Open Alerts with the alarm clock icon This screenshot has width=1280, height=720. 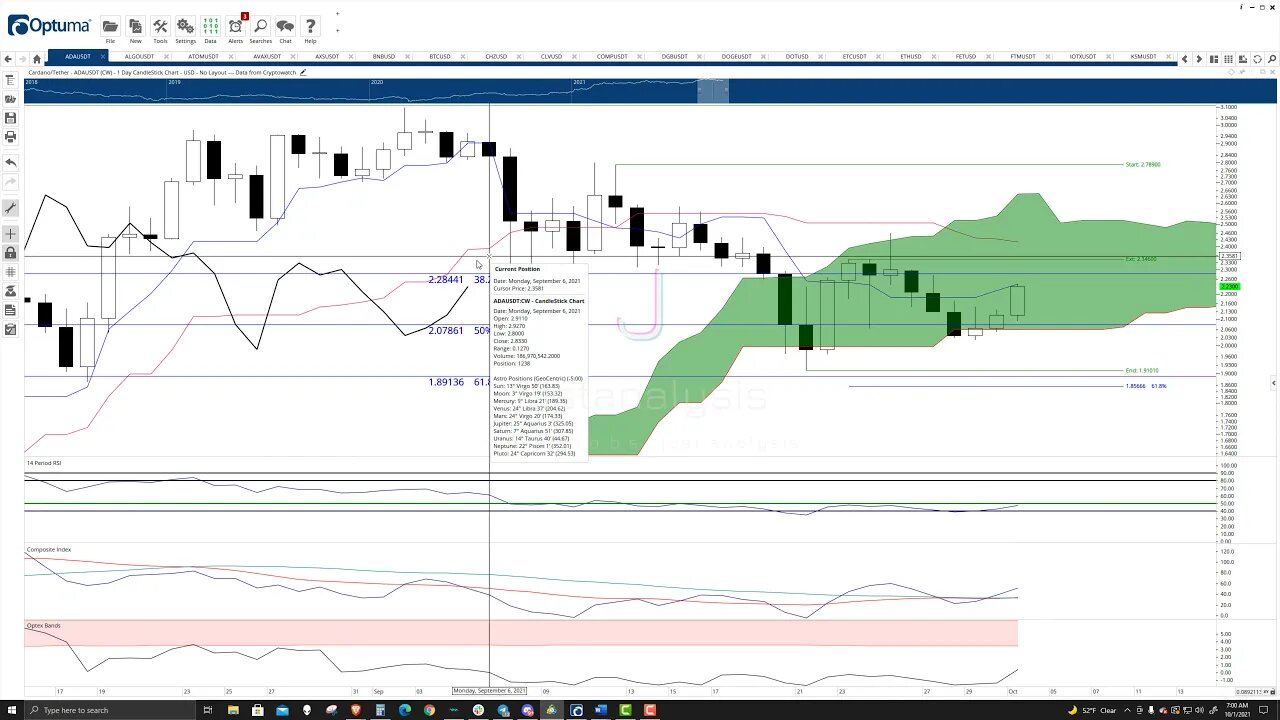pyautogui.click(x=235, y=27)
